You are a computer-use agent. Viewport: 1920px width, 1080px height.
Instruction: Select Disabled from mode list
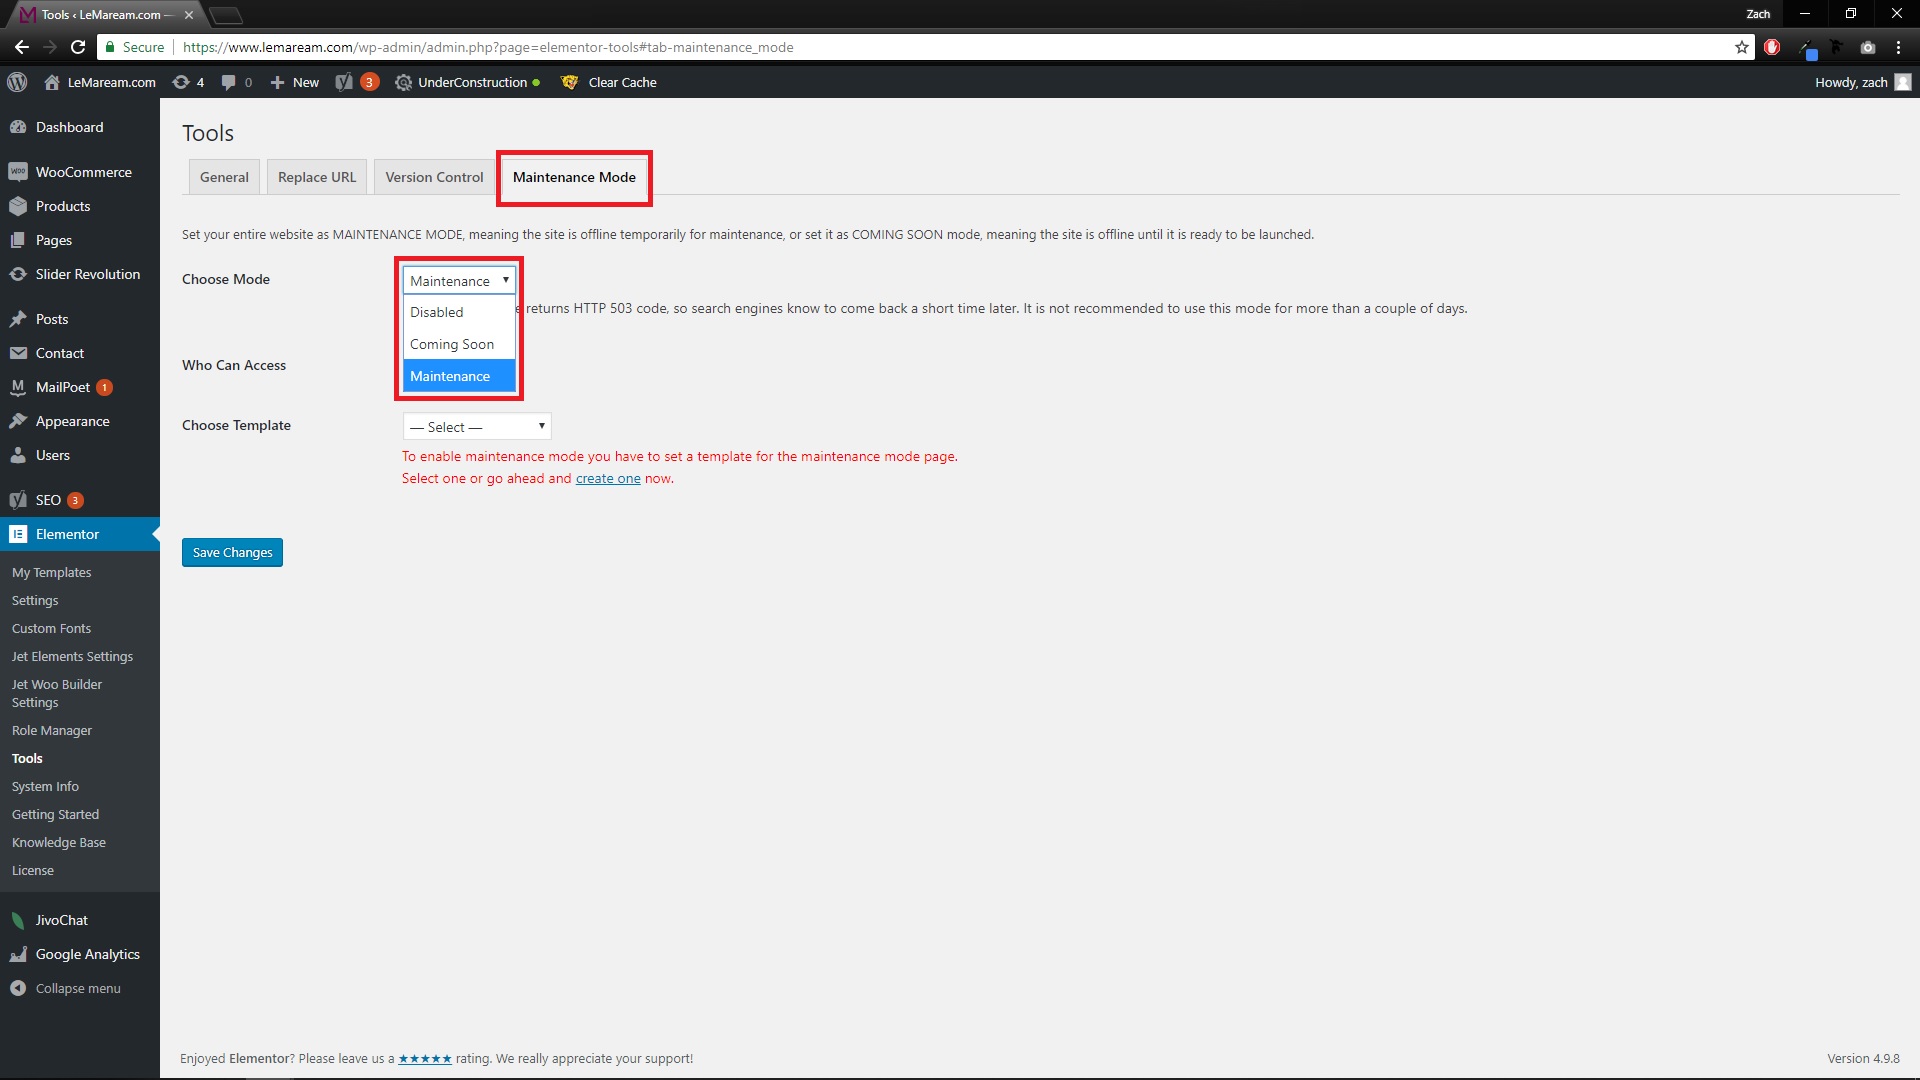tap(459, 312)
